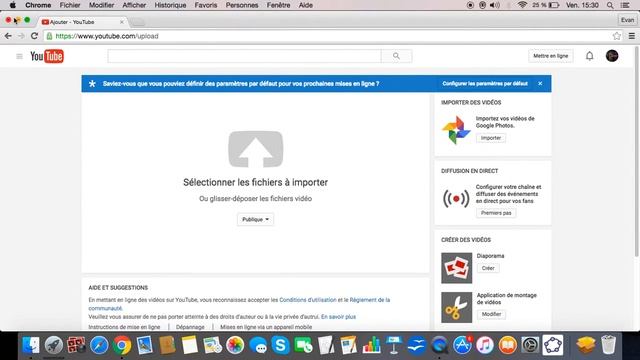The image size is (640, 360).
Task: Open the Aide menu
Action: 306,5
